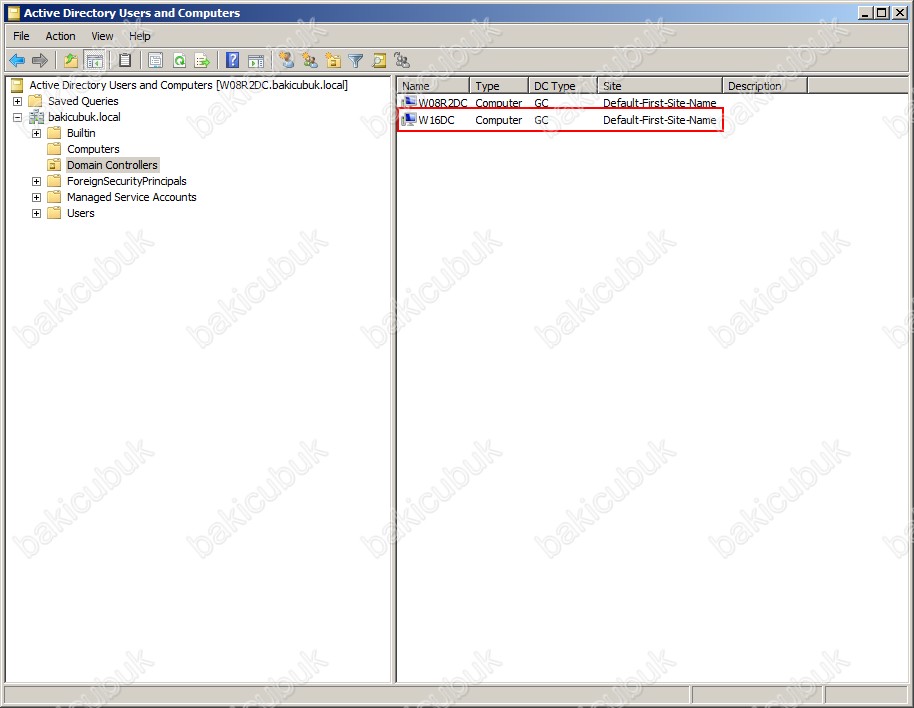The image size is (914, 708).
Task: Open Properties from the toolbar
Action: (x=156, y=60)
